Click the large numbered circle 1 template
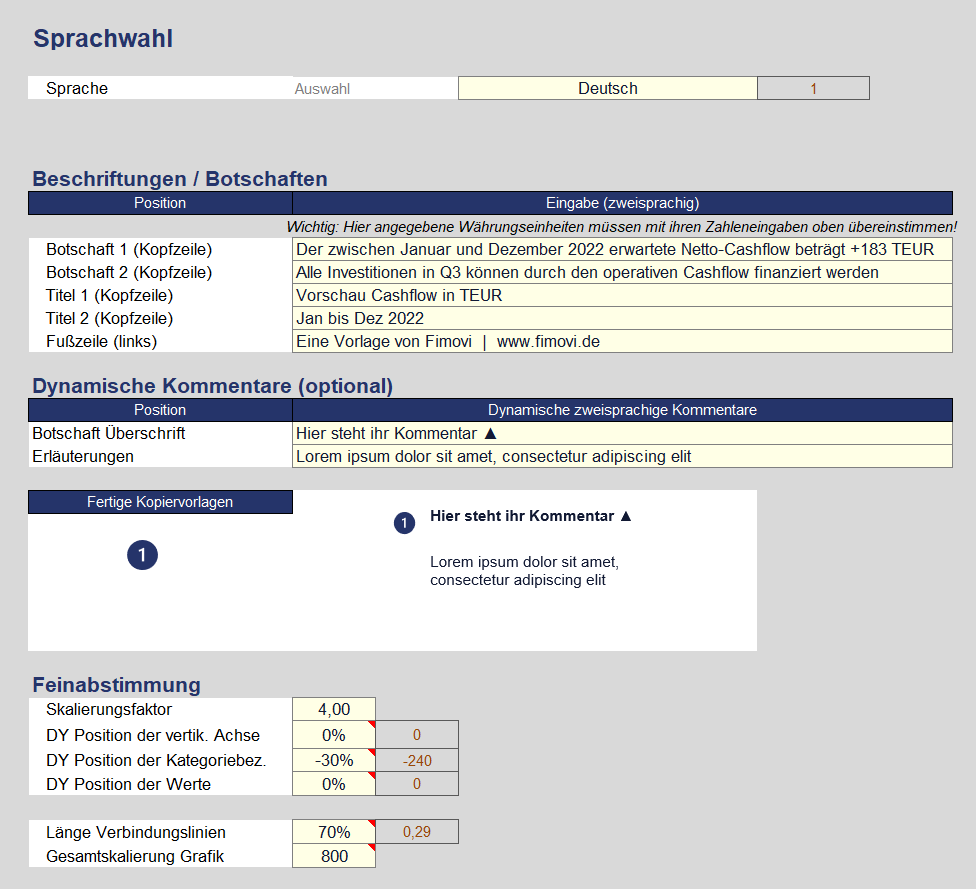The width and height of the screenshot is (976, 889). pyautogui.click(x=143, y=555)
